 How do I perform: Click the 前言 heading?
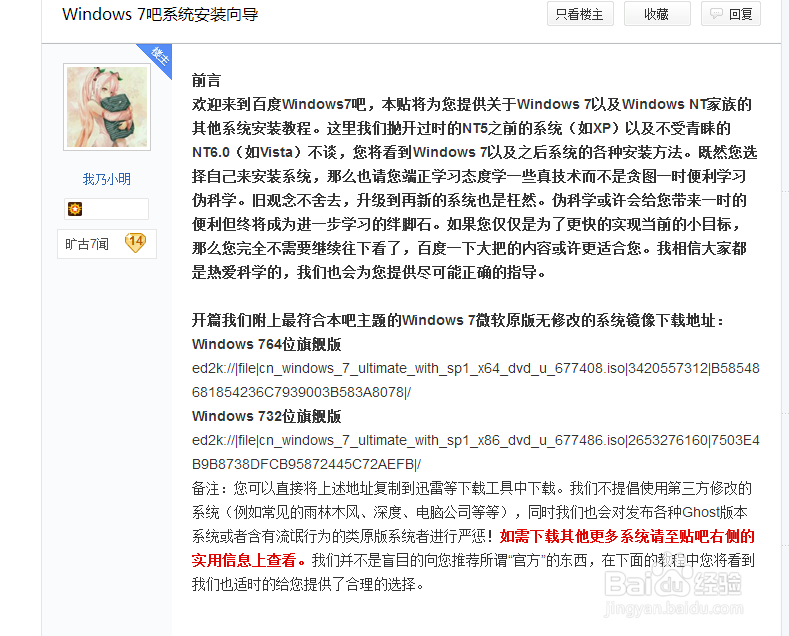click(x=206, y=81)
